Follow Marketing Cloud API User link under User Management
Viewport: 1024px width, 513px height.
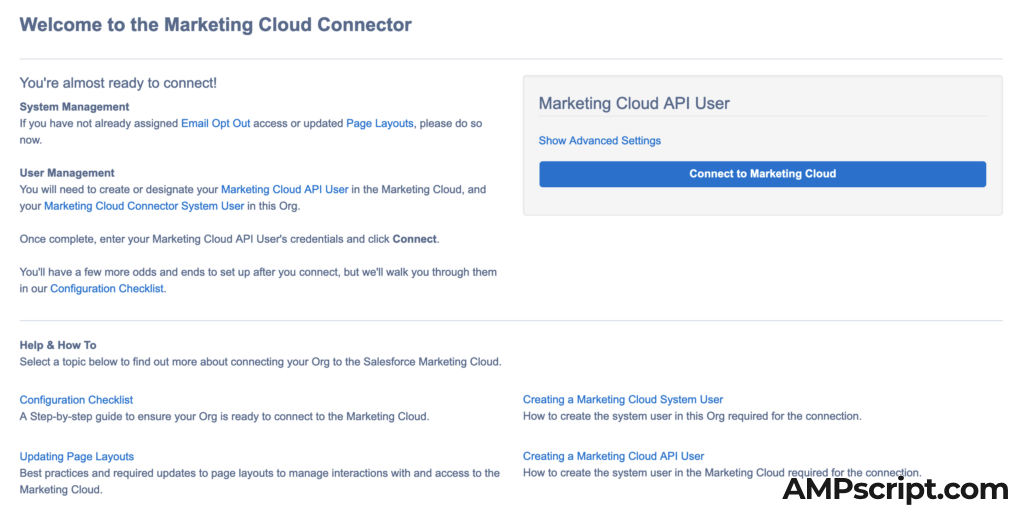pos(284,190)
